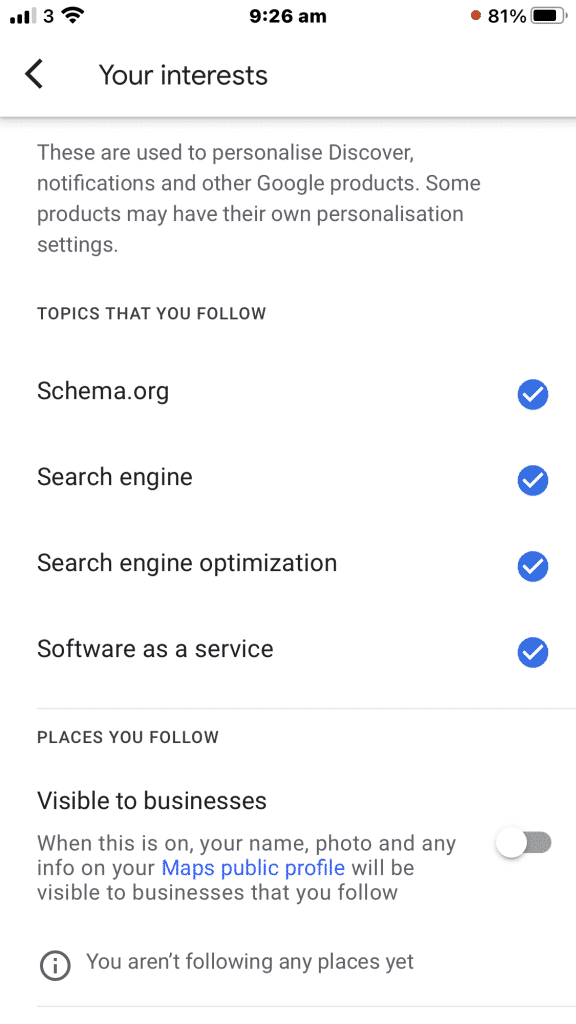Tap the 9:26 am clock display
Image resolution: width=576 pixels, height=1024 pixels.
288,16
